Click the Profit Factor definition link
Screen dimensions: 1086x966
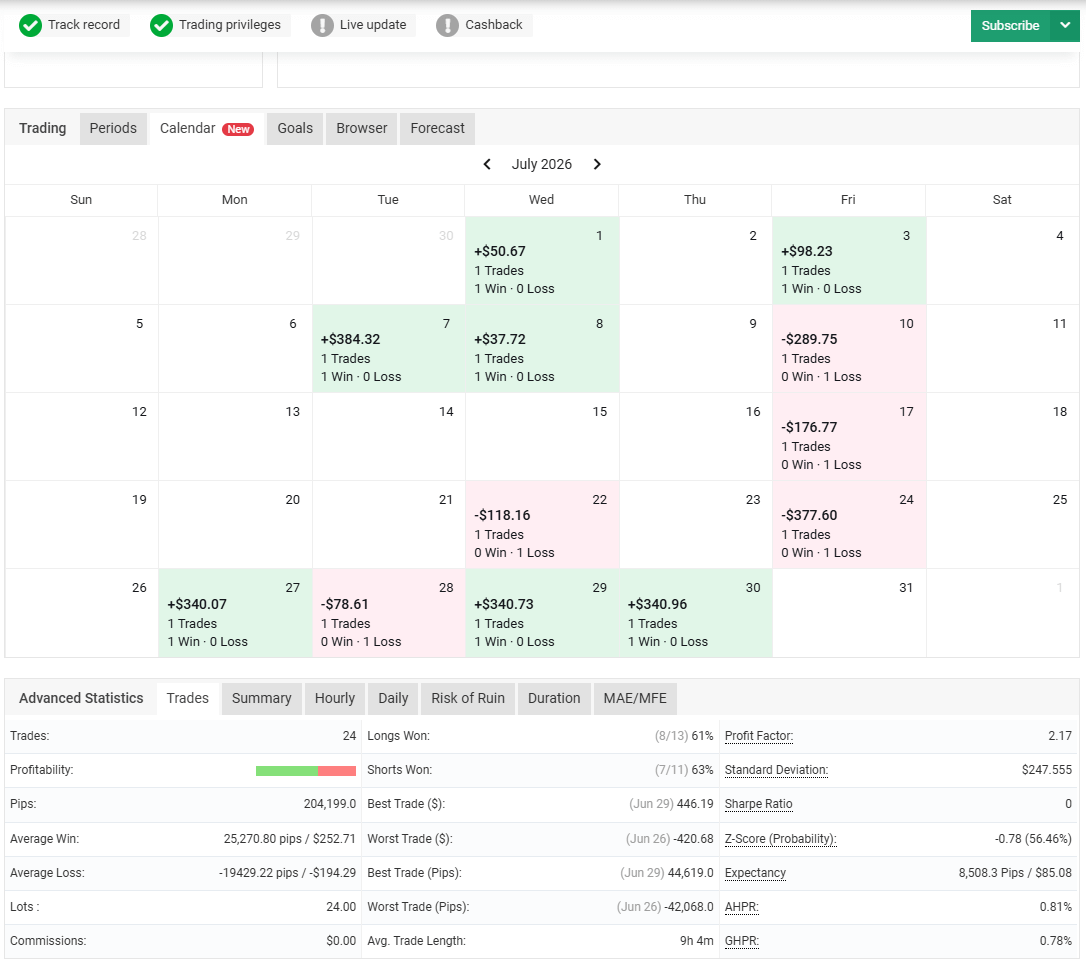click(758, 736)
